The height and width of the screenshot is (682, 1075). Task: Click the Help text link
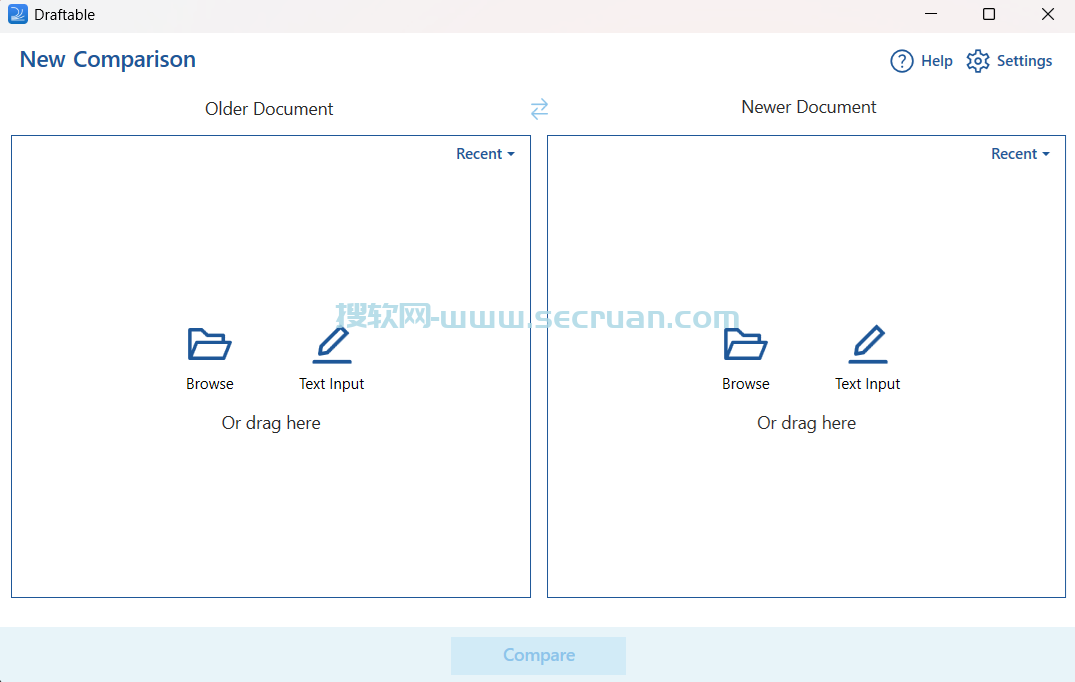click(x=937, y=61)
